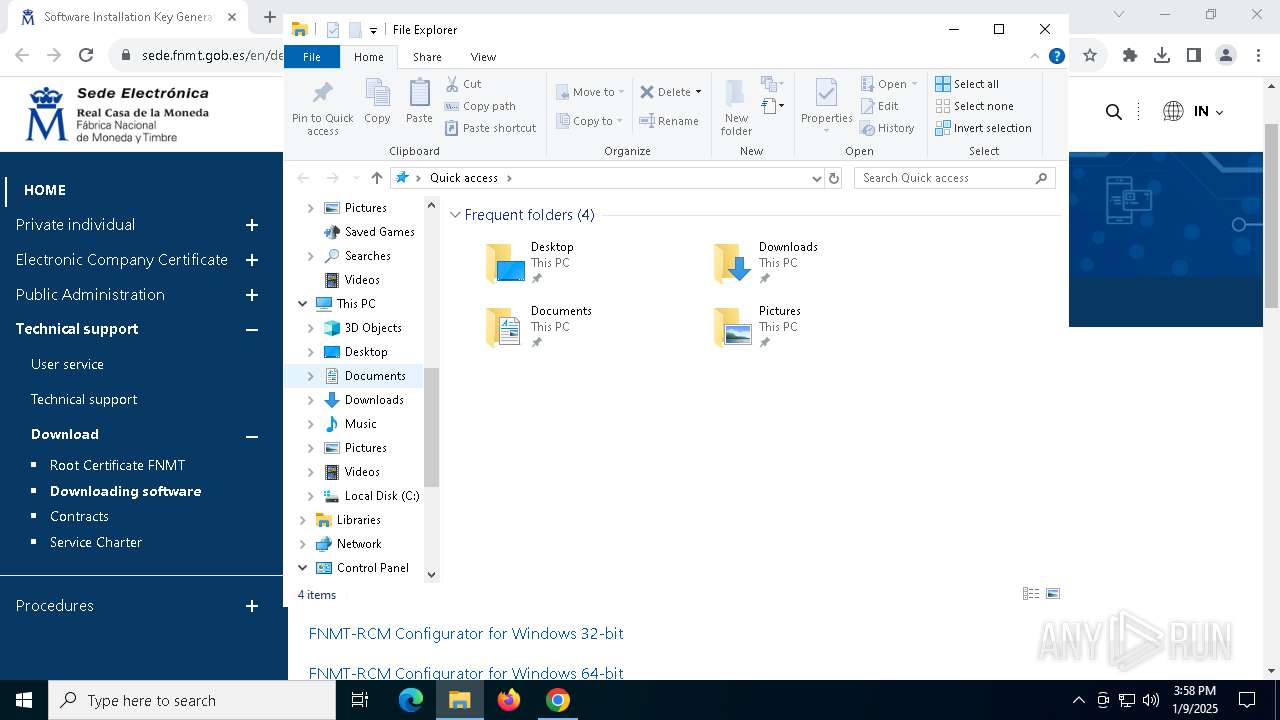Image resolution: width=1280 pixels, height=720 pixels.
Task: Collapse Technical support section
Action: tap(252, 329)
